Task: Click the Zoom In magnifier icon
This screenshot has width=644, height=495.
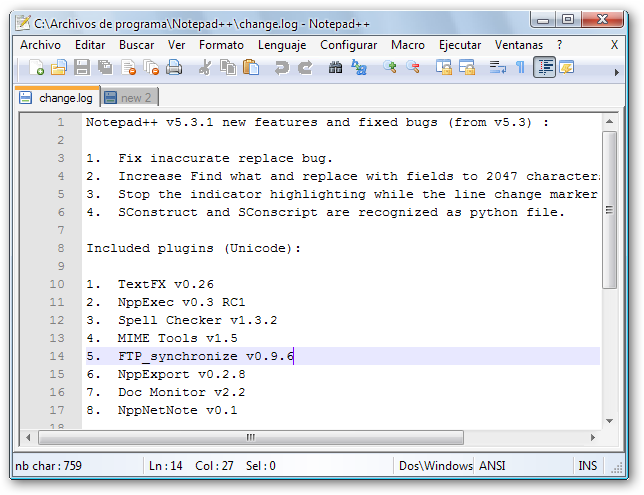Action: coord(390,68)
